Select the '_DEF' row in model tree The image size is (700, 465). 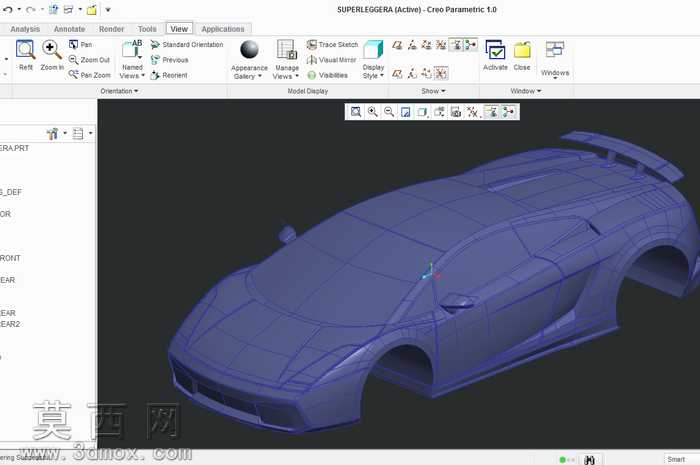[x=11, y=192]
